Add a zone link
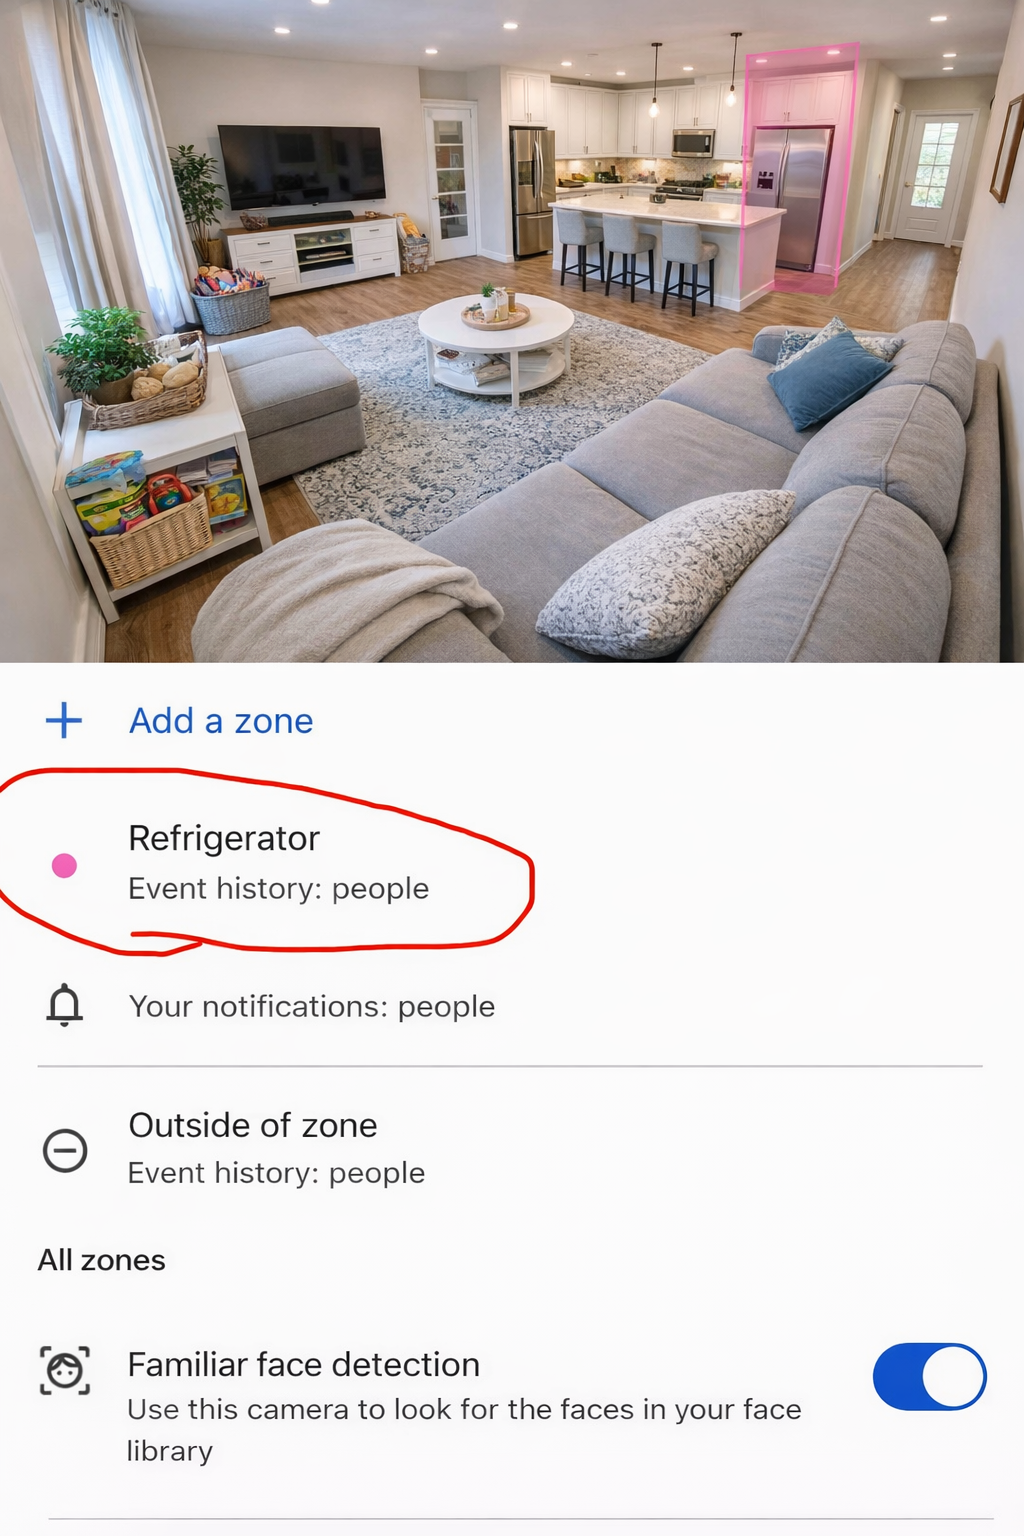This screenshot has width=1024, height=1536. [x=221, y=720]
